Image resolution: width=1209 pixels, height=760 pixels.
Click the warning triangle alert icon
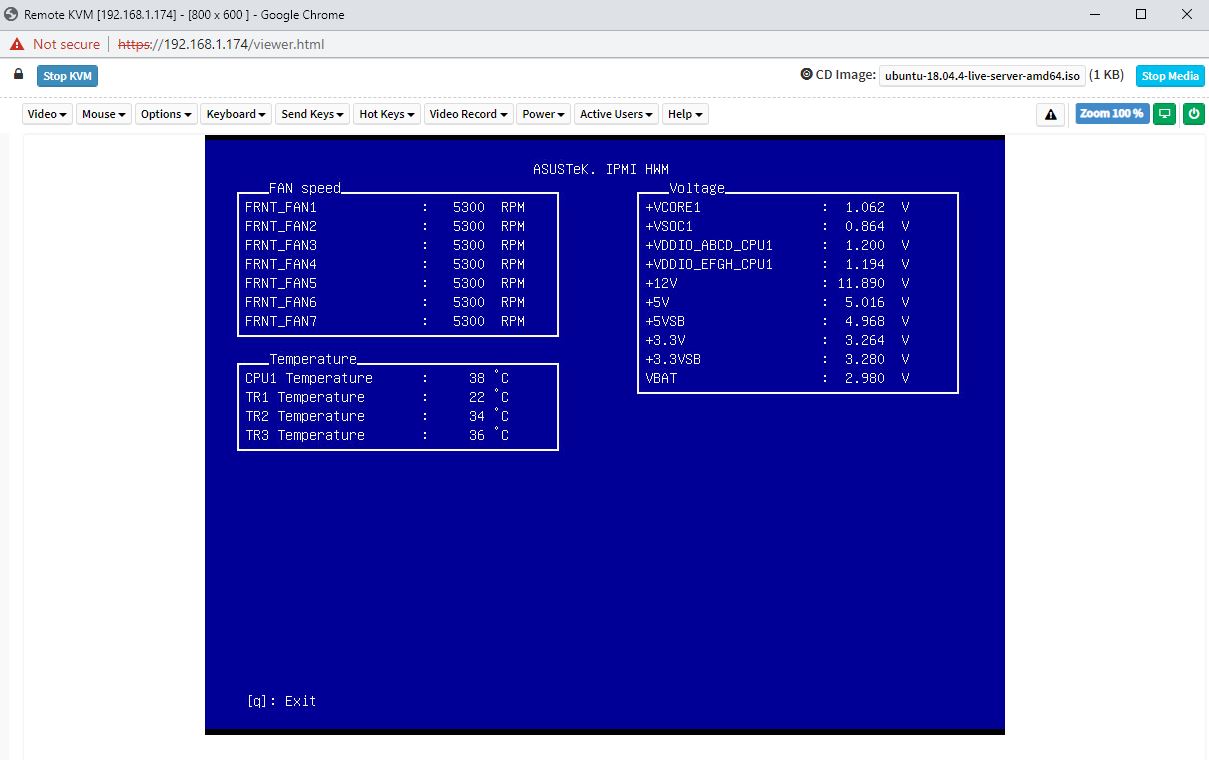point(1050,114)
